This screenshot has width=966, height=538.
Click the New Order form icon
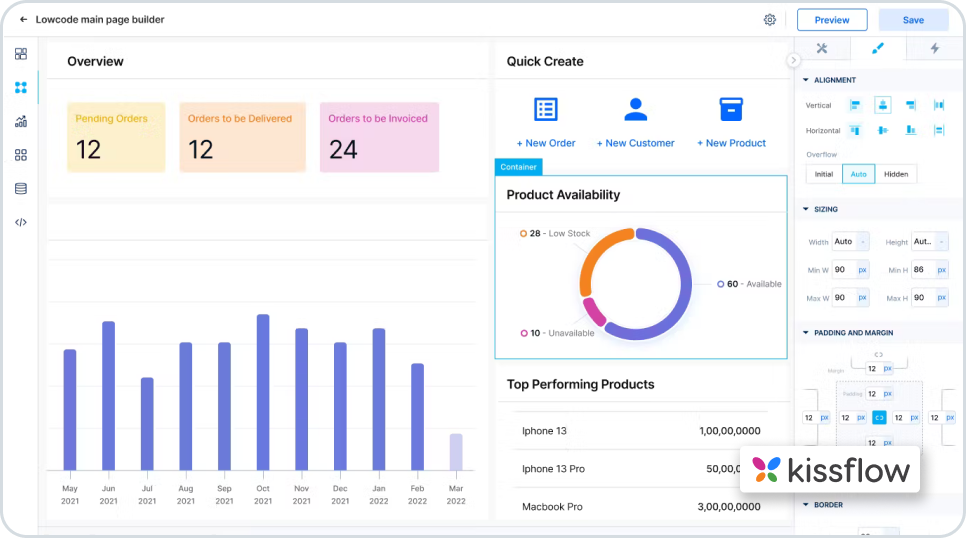(545, 109)
